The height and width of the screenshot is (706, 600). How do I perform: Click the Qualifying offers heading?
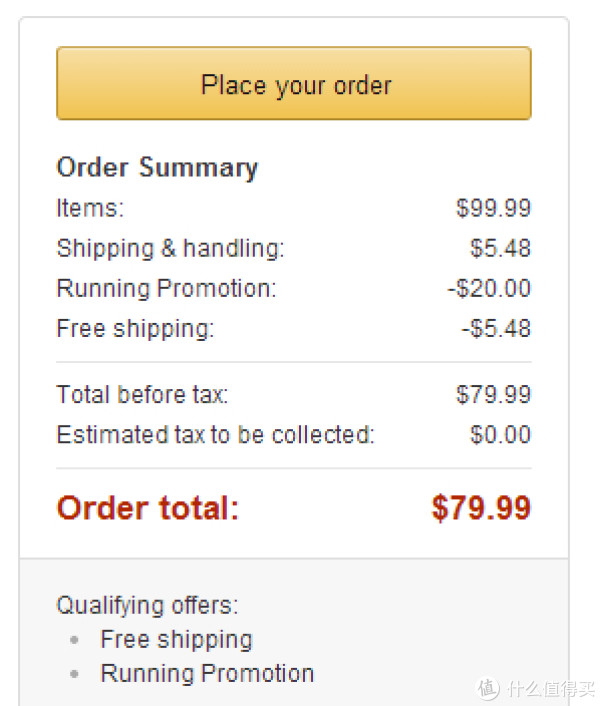(x=147, y=605)
